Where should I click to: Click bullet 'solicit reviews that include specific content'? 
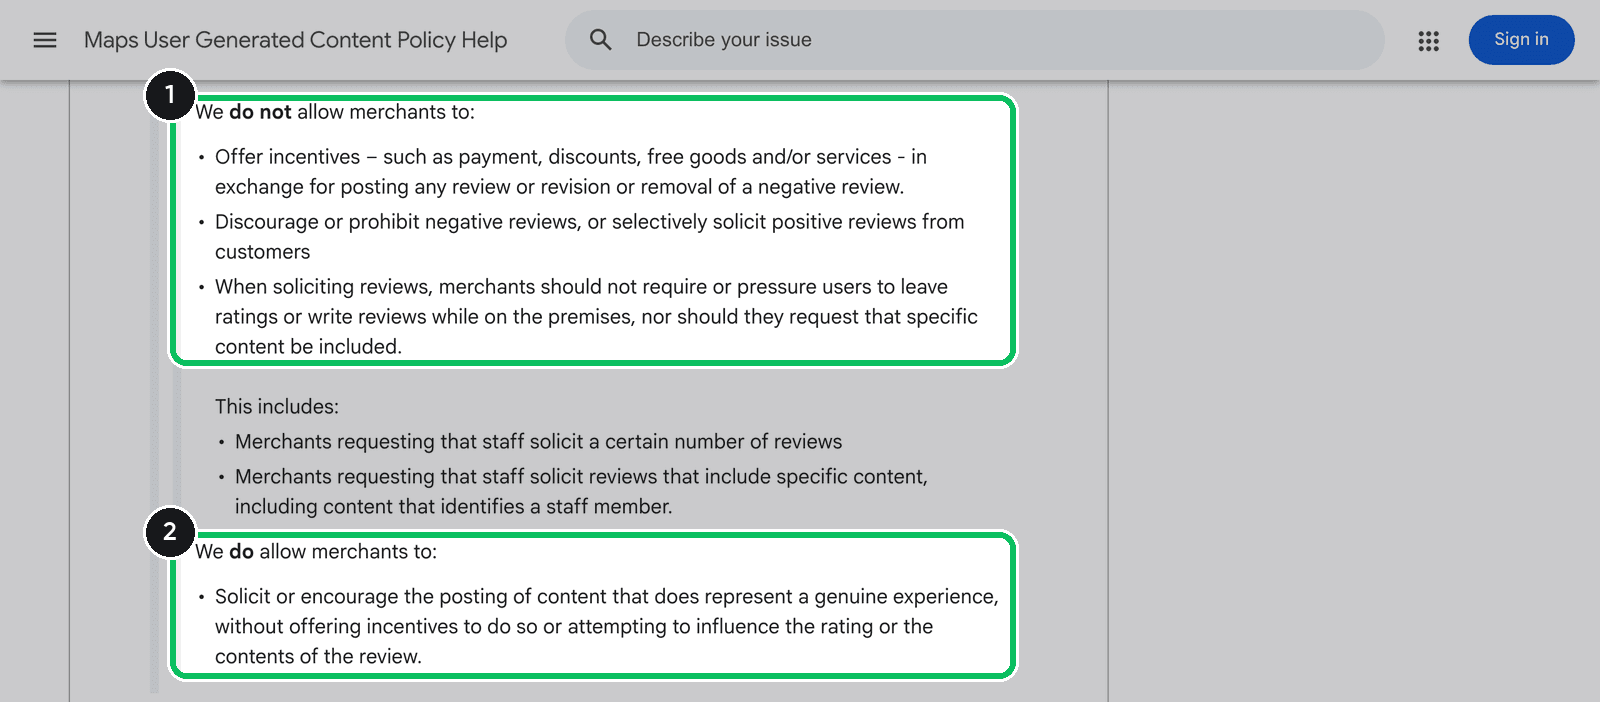[581, 492]
